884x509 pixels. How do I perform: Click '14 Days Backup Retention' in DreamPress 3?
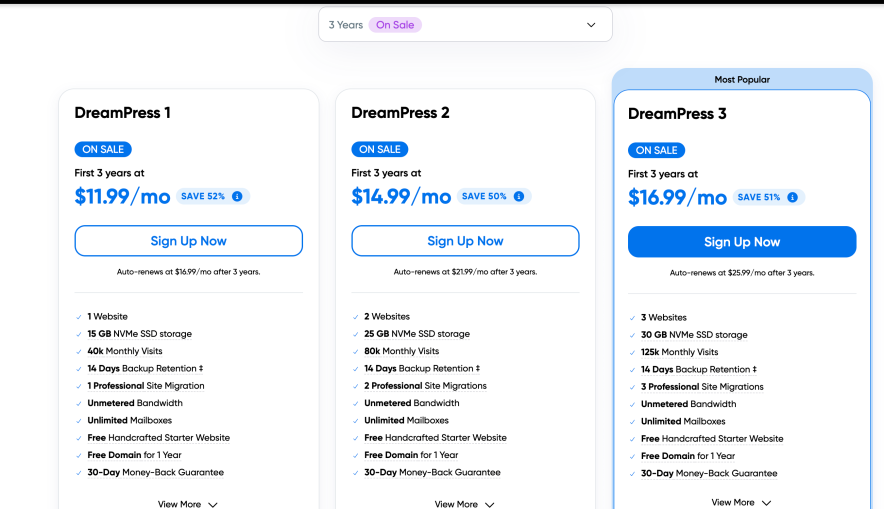[699, 370]
